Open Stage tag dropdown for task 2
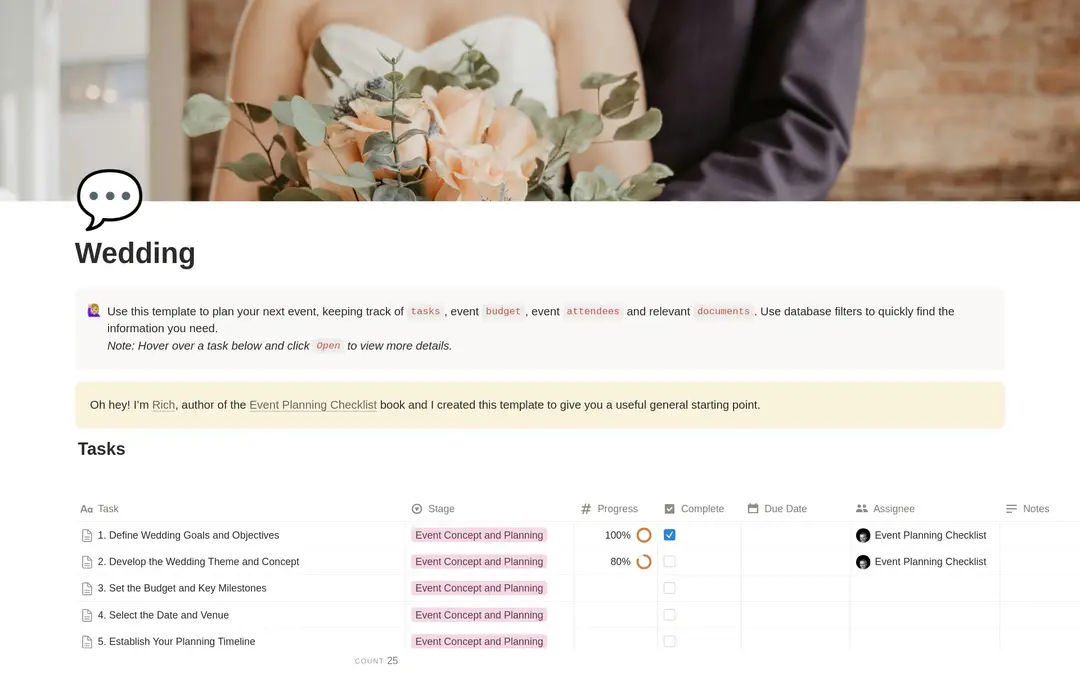The height and width of the screenshot is (674, 1080). 479,562
